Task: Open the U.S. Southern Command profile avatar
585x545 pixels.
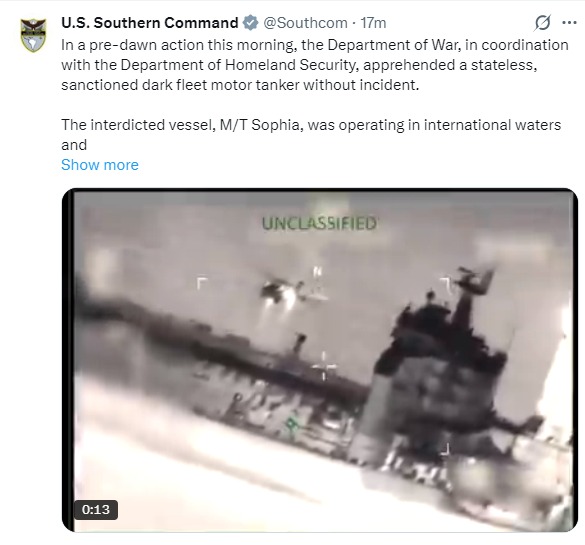Action: 33,35
